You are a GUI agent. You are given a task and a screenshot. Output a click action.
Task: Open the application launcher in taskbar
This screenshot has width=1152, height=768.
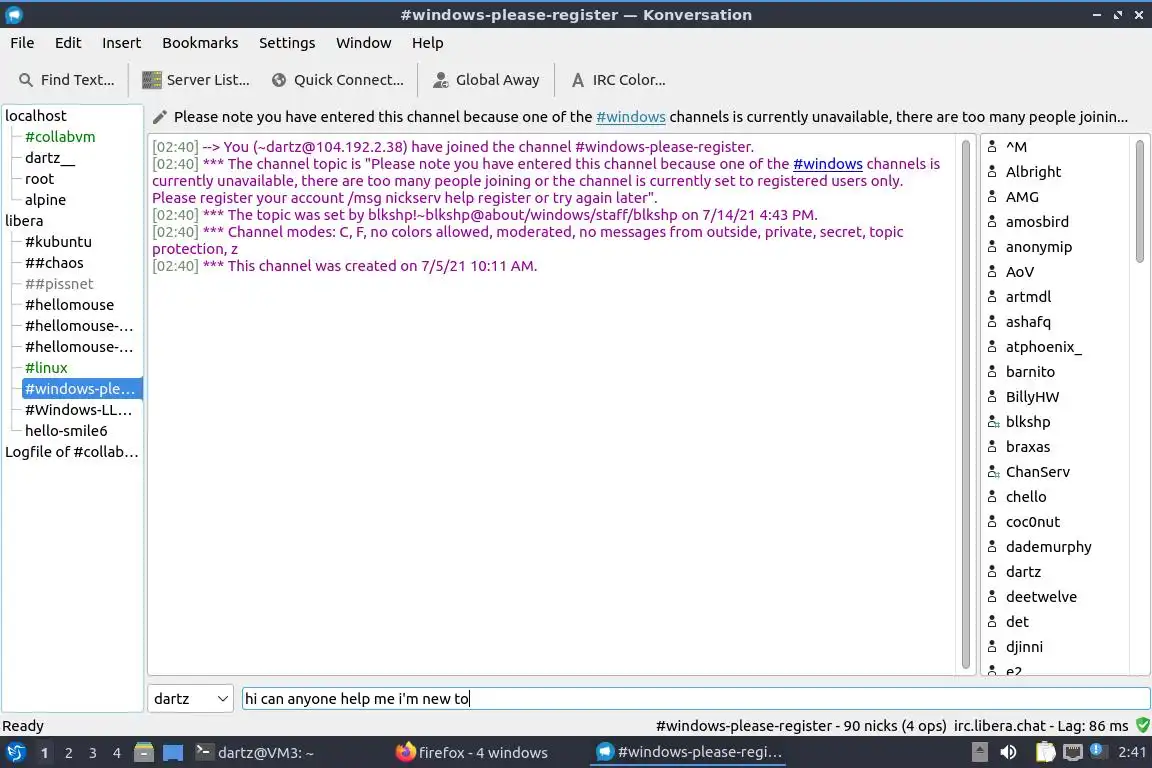[15, 753]
